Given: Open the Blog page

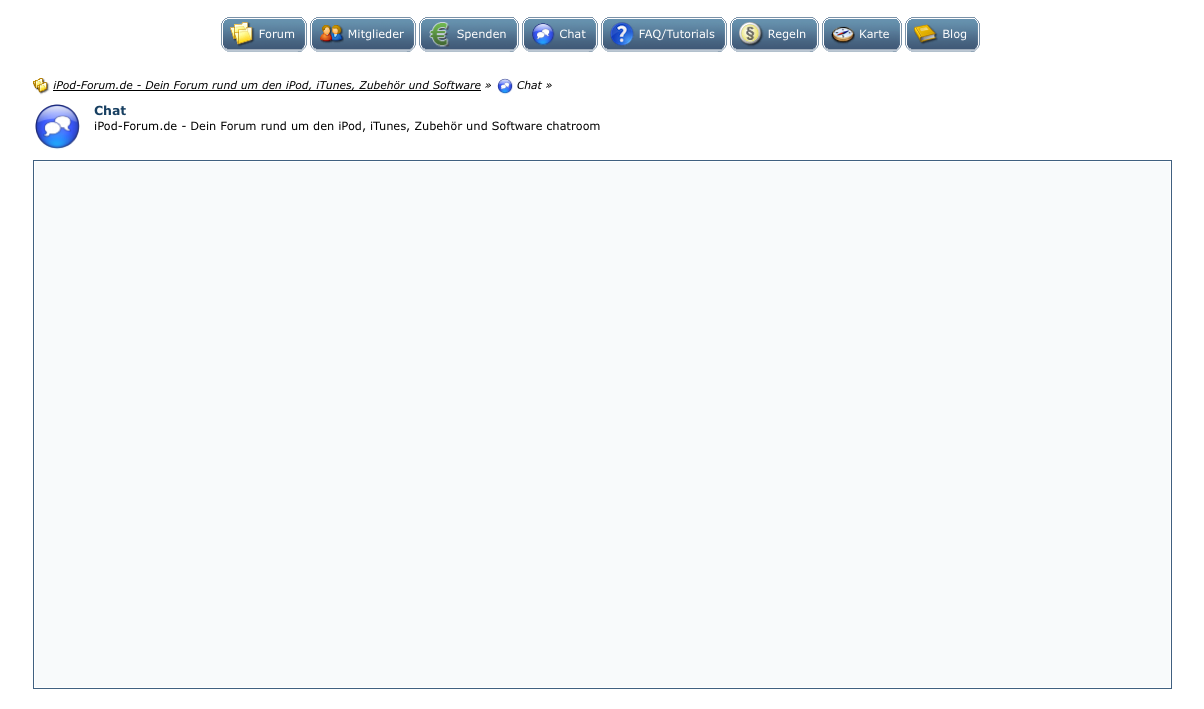Looking at the screenshot, I should point(942,34).
